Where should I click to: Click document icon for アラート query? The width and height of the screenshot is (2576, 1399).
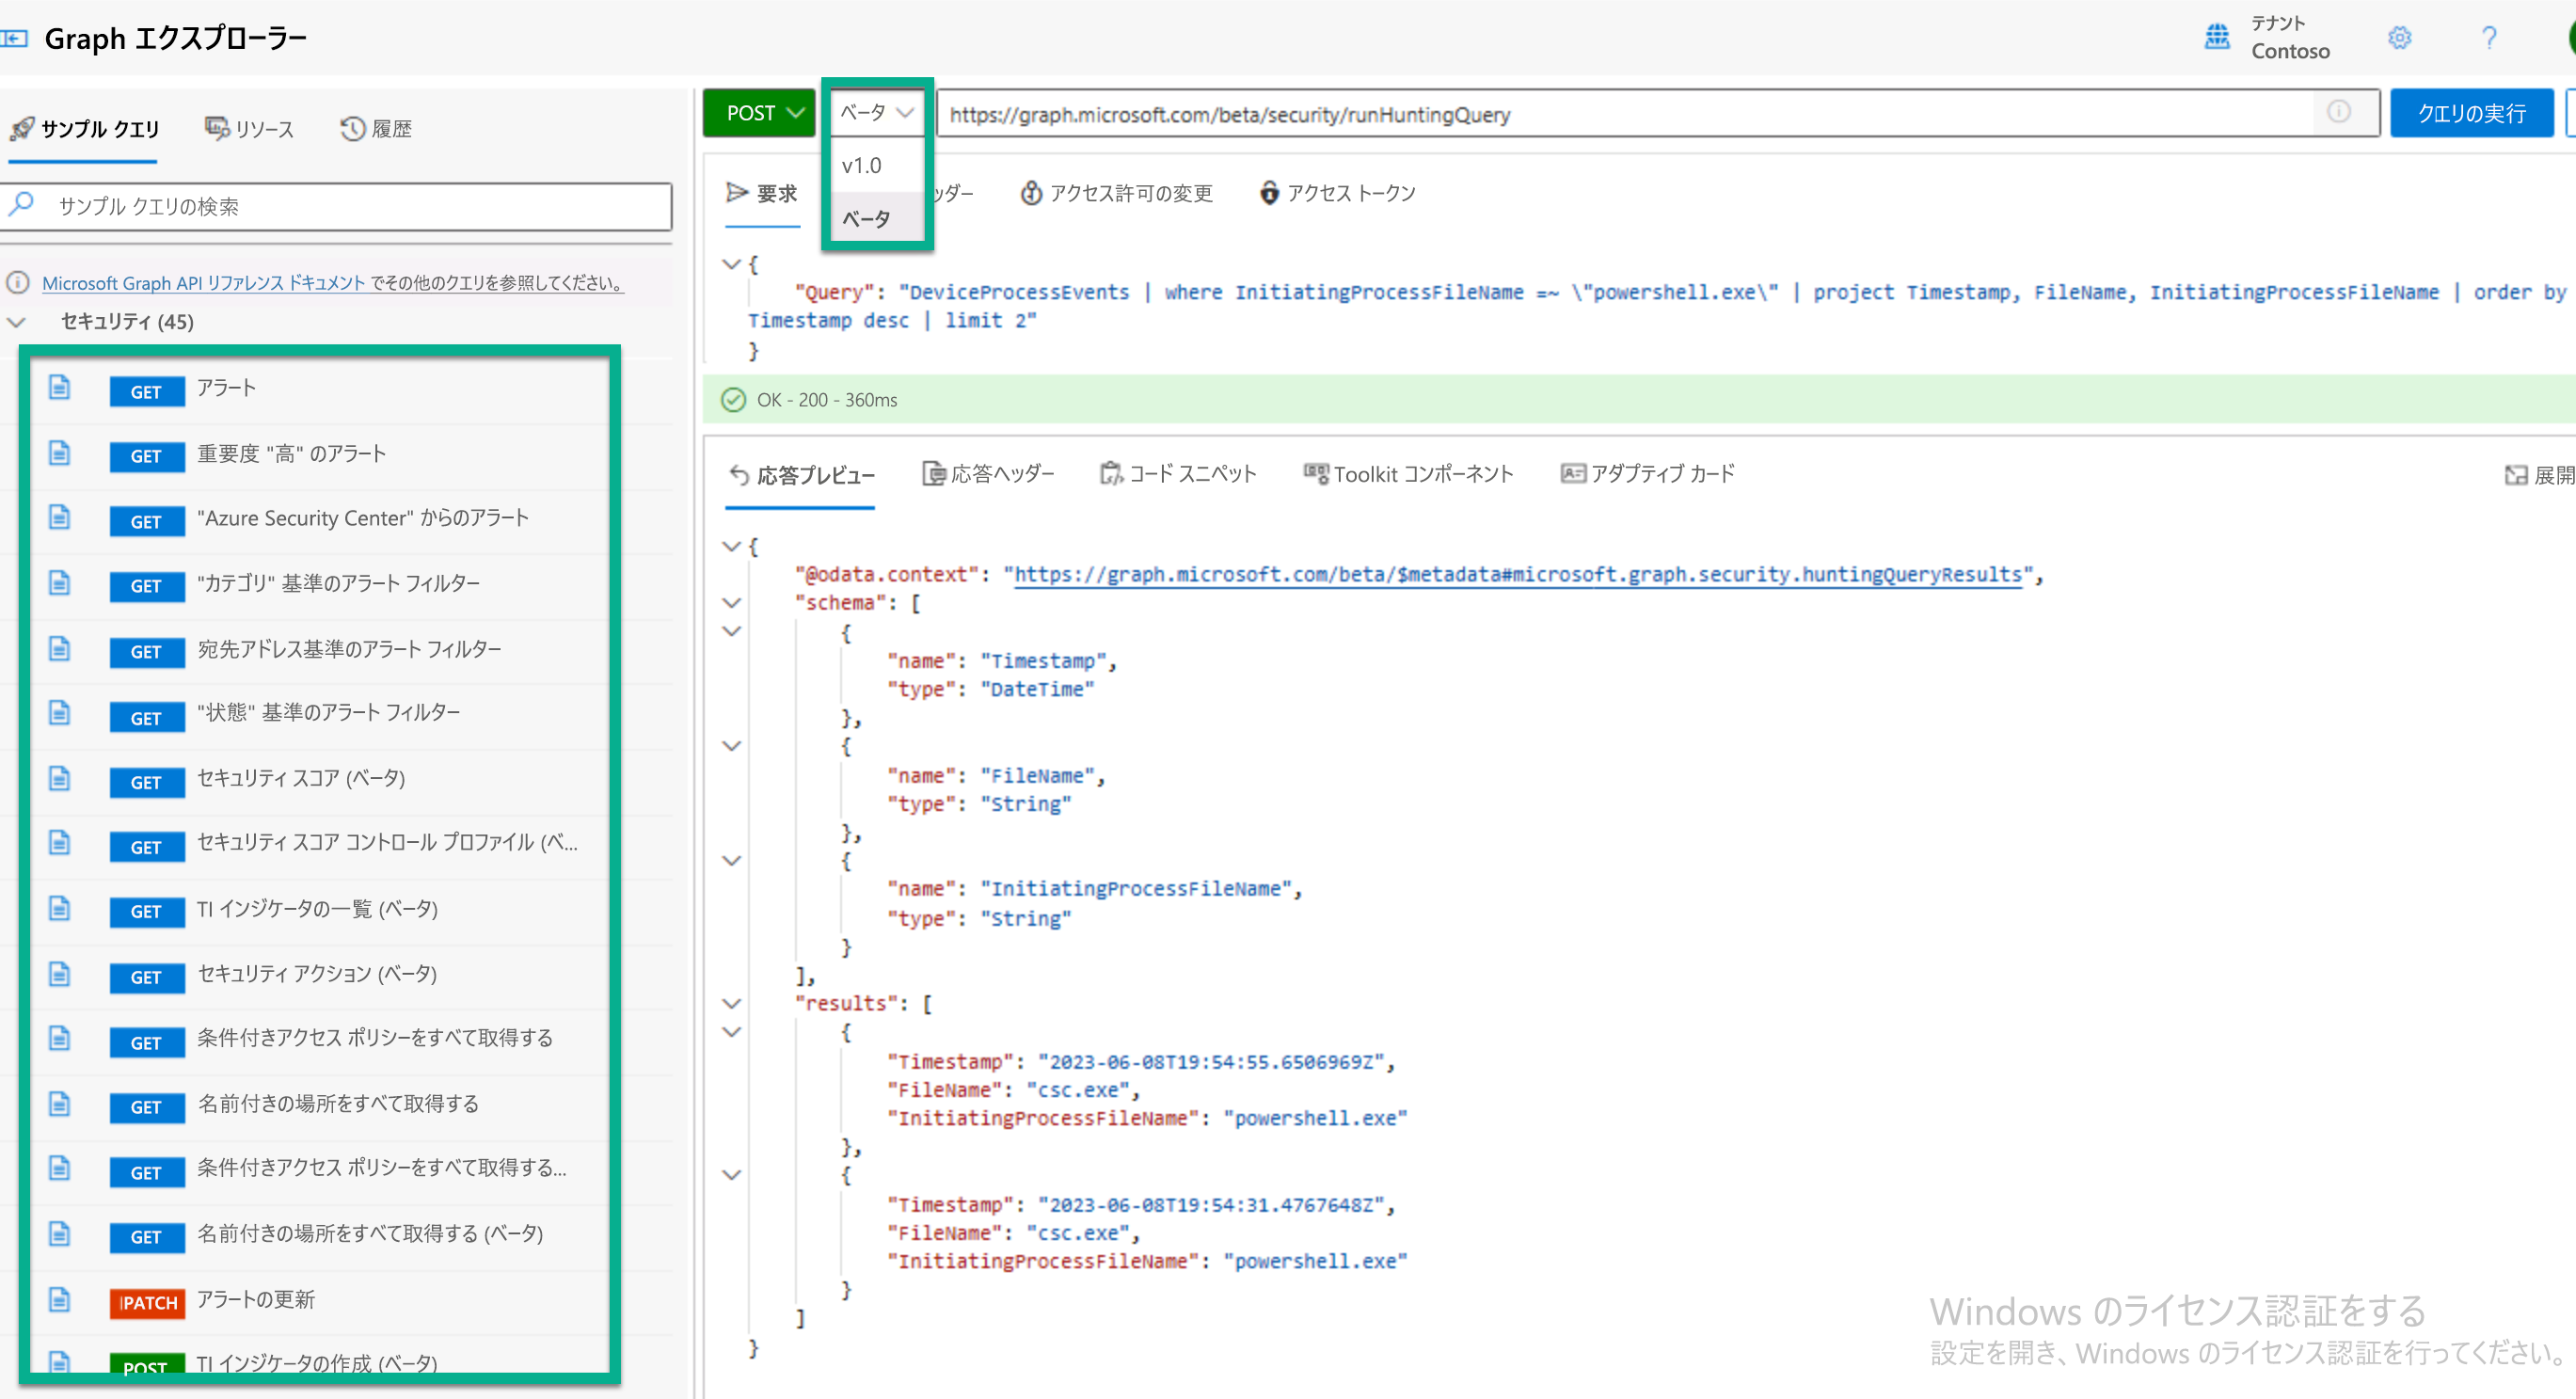click(x=60, y=387)
